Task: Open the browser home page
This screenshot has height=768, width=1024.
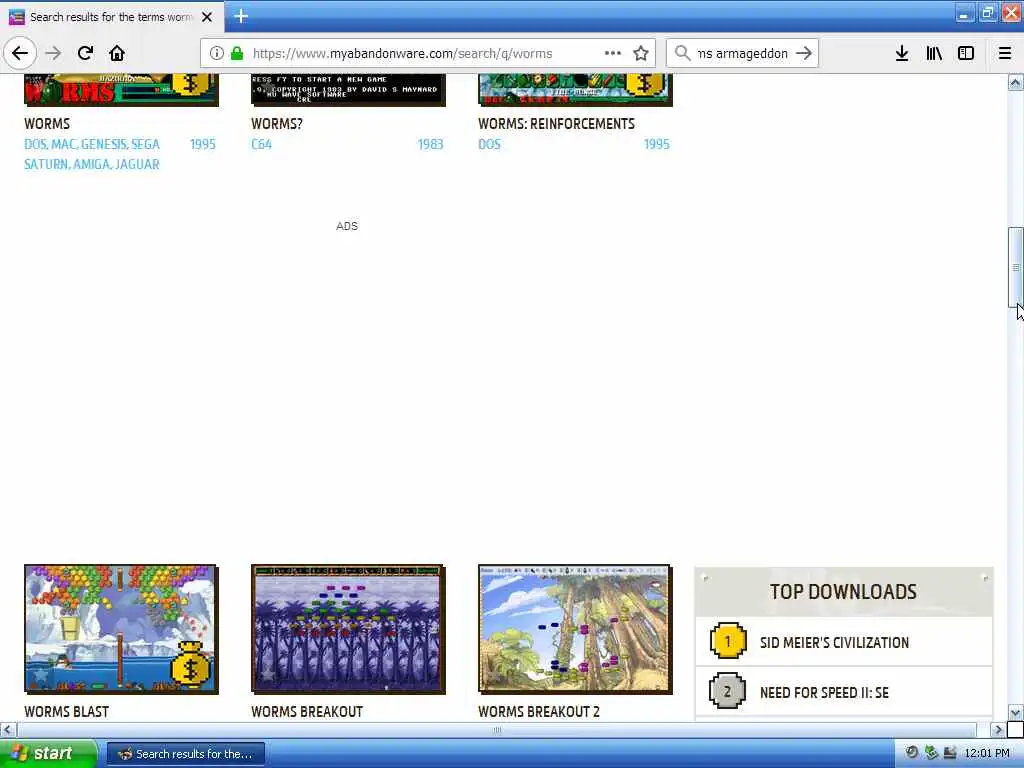Action: (x=117, y=53)
